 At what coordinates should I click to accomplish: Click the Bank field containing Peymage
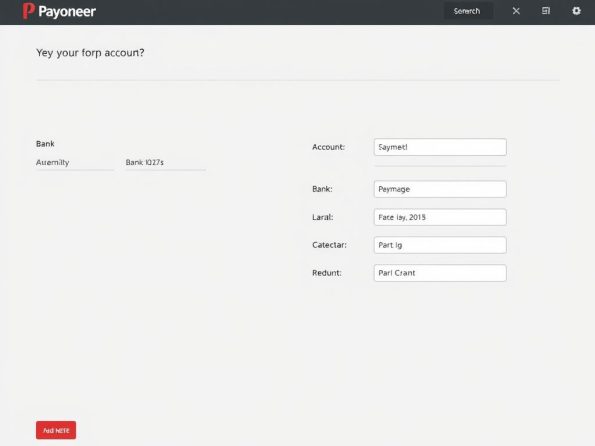pyautogui.click(x=440, y=189)
